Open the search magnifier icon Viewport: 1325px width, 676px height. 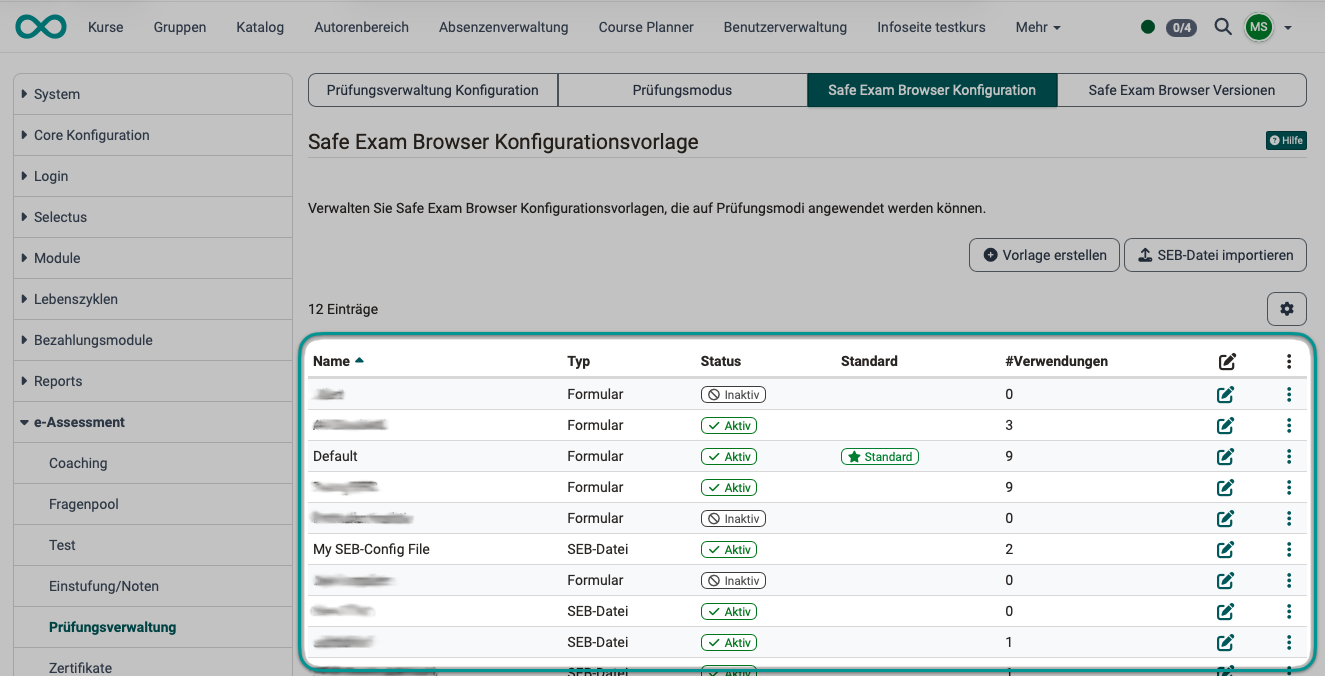pos(1223,27)
